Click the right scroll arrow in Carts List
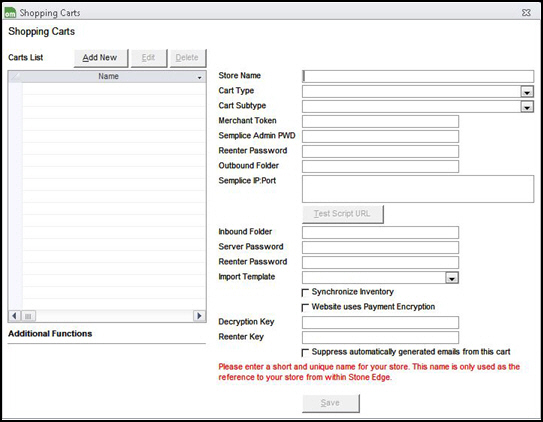543x422 pixels. click(199, 316)
